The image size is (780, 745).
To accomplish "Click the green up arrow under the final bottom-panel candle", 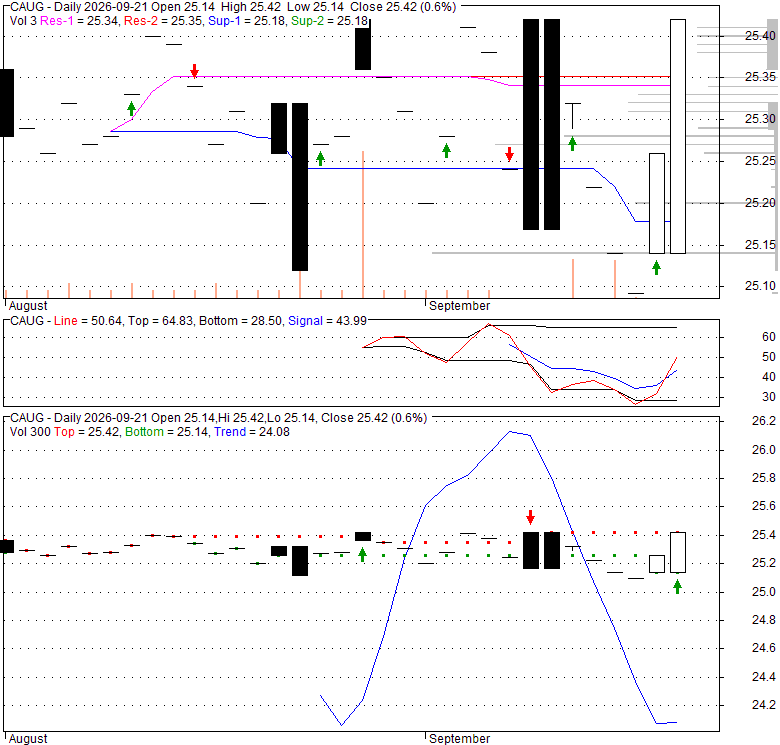I will tap(678, 587).
